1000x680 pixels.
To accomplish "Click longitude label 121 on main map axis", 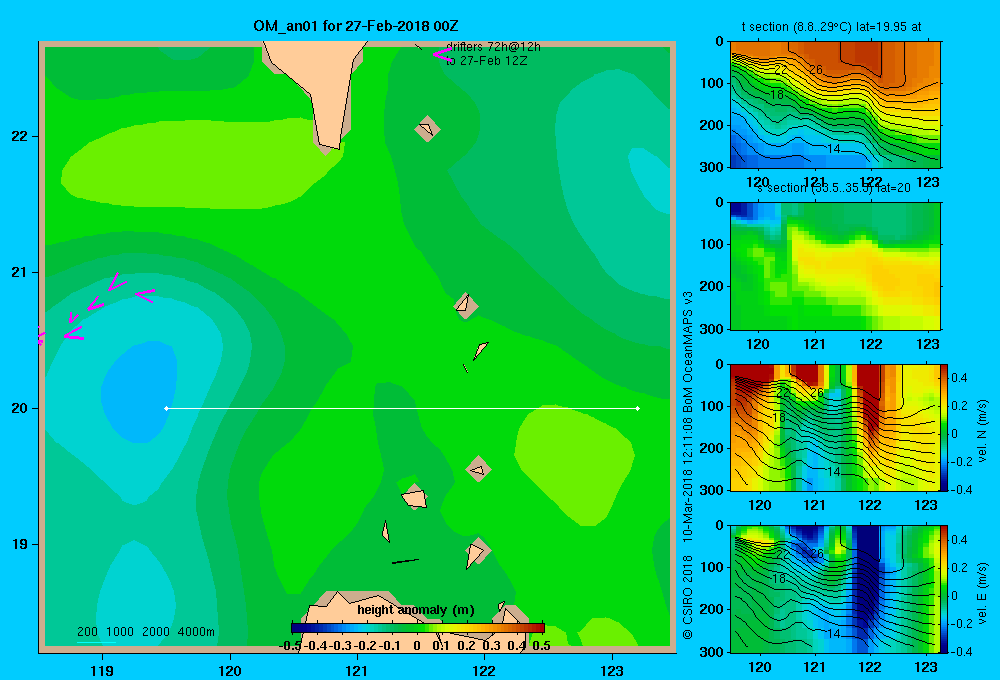I will 357,670.
